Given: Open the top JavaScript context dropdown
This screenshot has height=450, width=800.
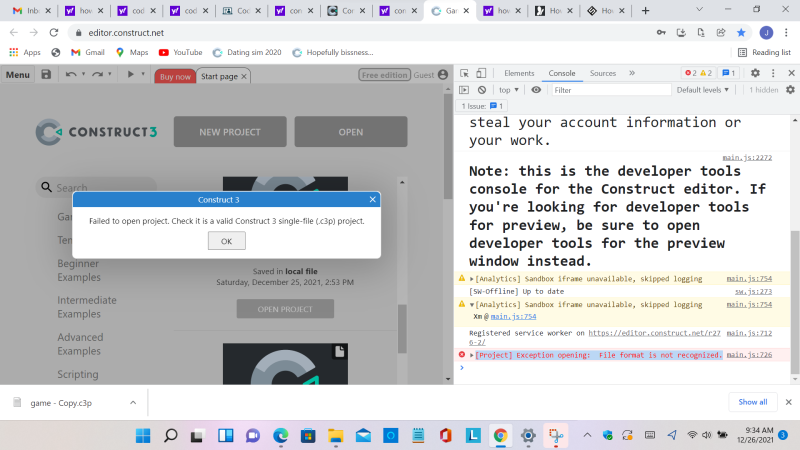Looking at the screenshot, I should 509,90.
